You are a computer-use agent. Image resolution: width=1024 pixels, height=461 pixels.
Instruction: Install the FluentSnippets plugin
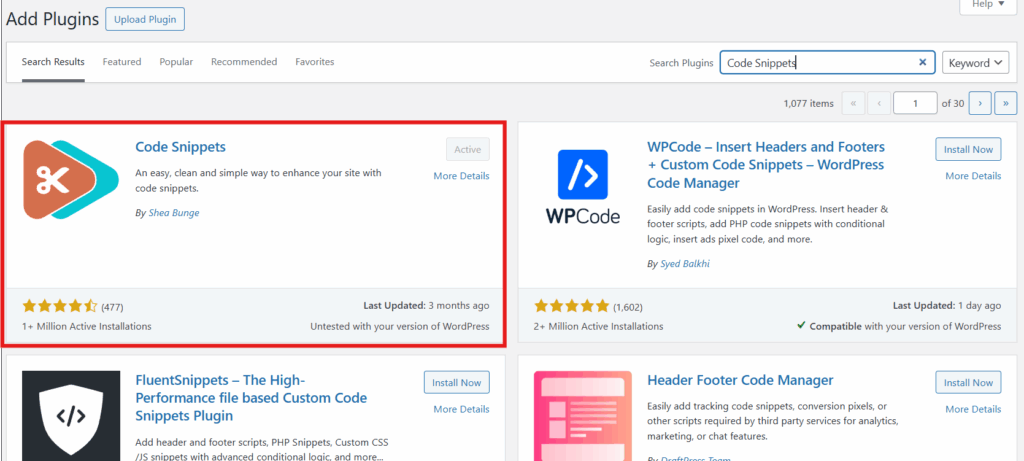(456, 382)
